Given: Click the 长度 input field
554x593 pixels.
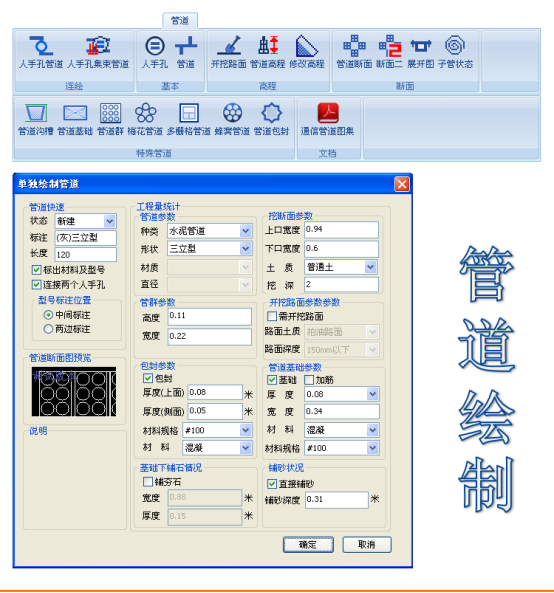Looking at the screenshot, I should [x=85, y=255].
